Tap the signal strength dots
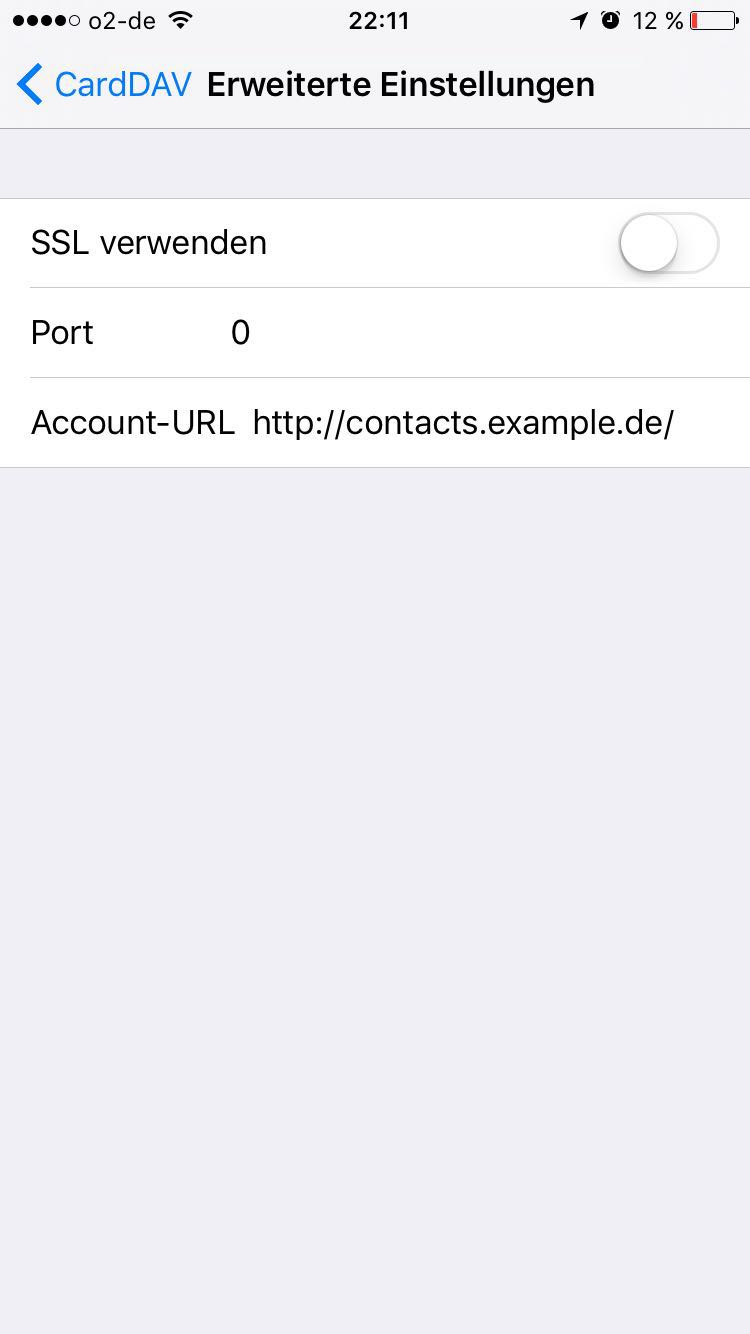750x1334 pixels. [x=45, y=21]
